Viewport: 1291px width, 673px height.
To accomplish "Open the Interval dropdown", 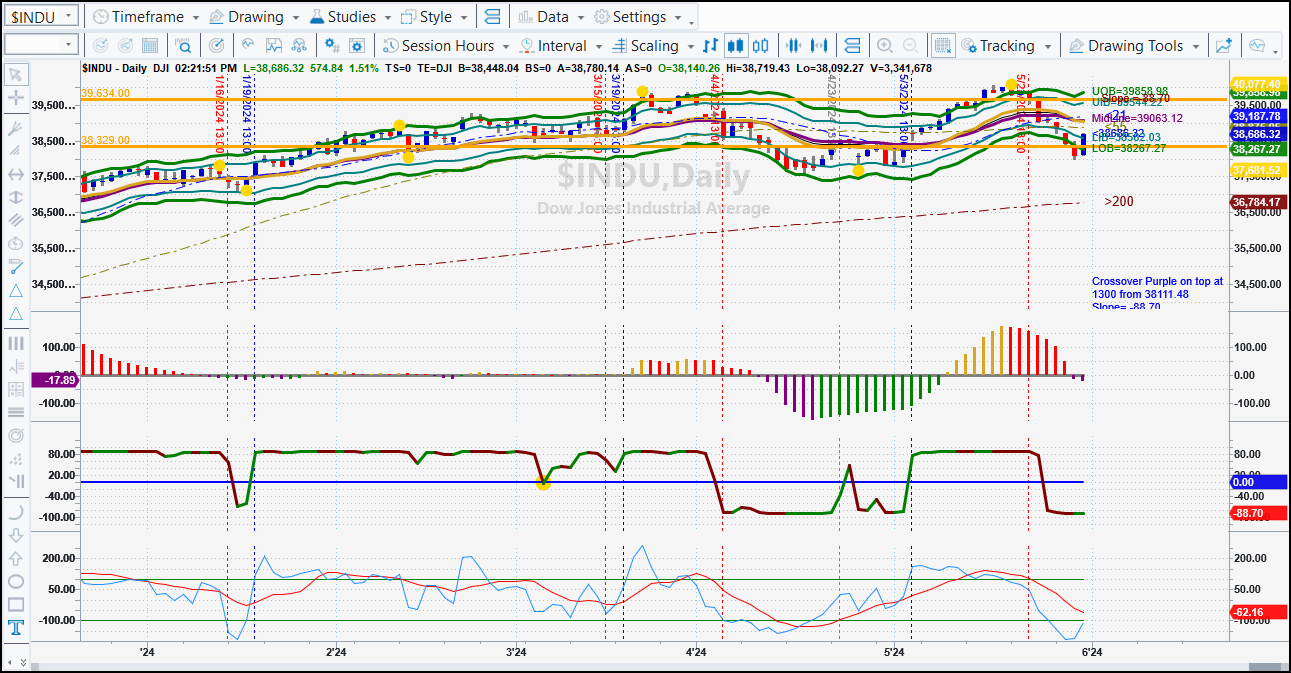I will 561,46.
